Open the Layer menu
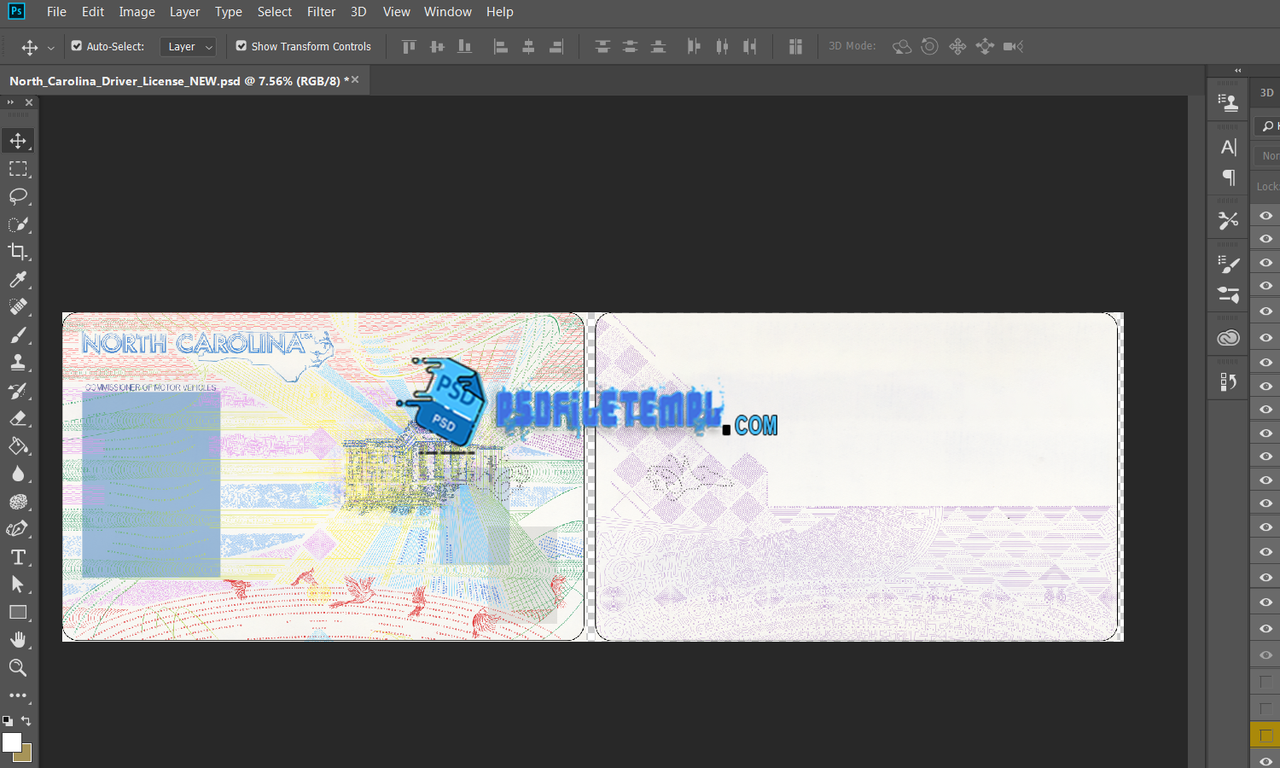The image size is (1280, 768). pyautogui.click(x=185, y=12)
